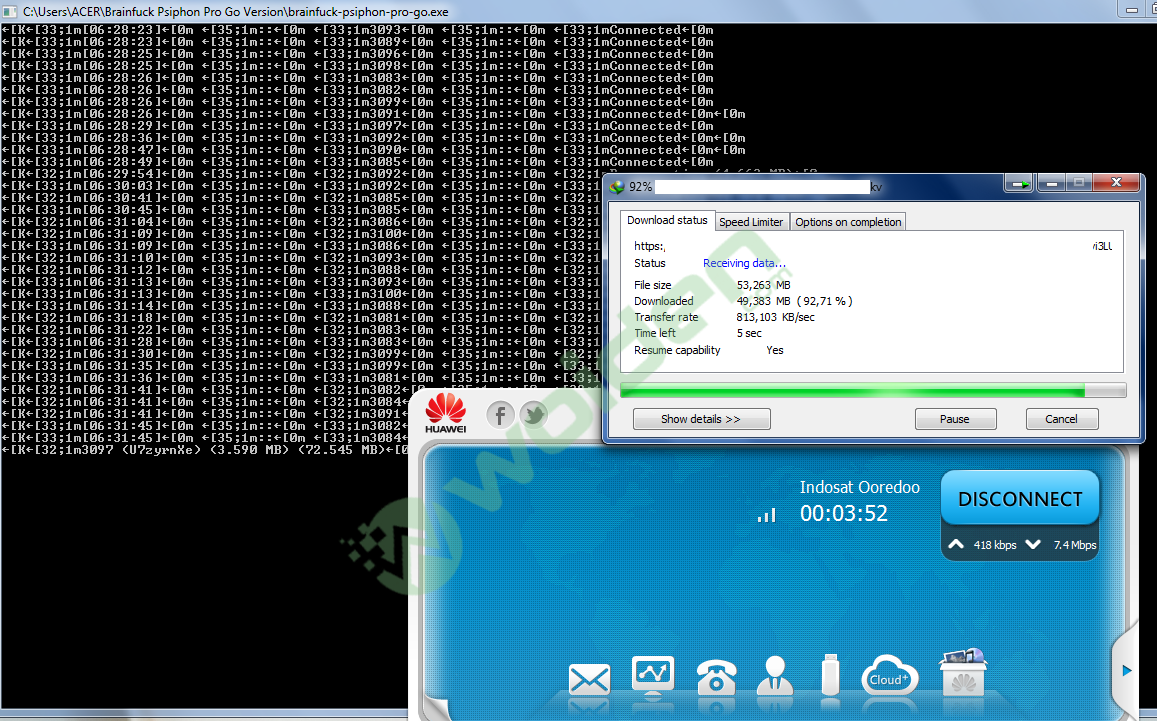Close the download dialog
The height and width of the screenshot is (721, 1157).
click(1116, 182)
